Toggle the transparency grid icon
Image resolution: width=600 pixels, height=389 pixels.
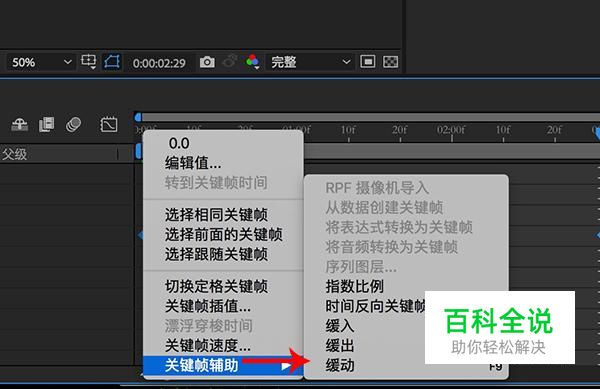(390, 62)
